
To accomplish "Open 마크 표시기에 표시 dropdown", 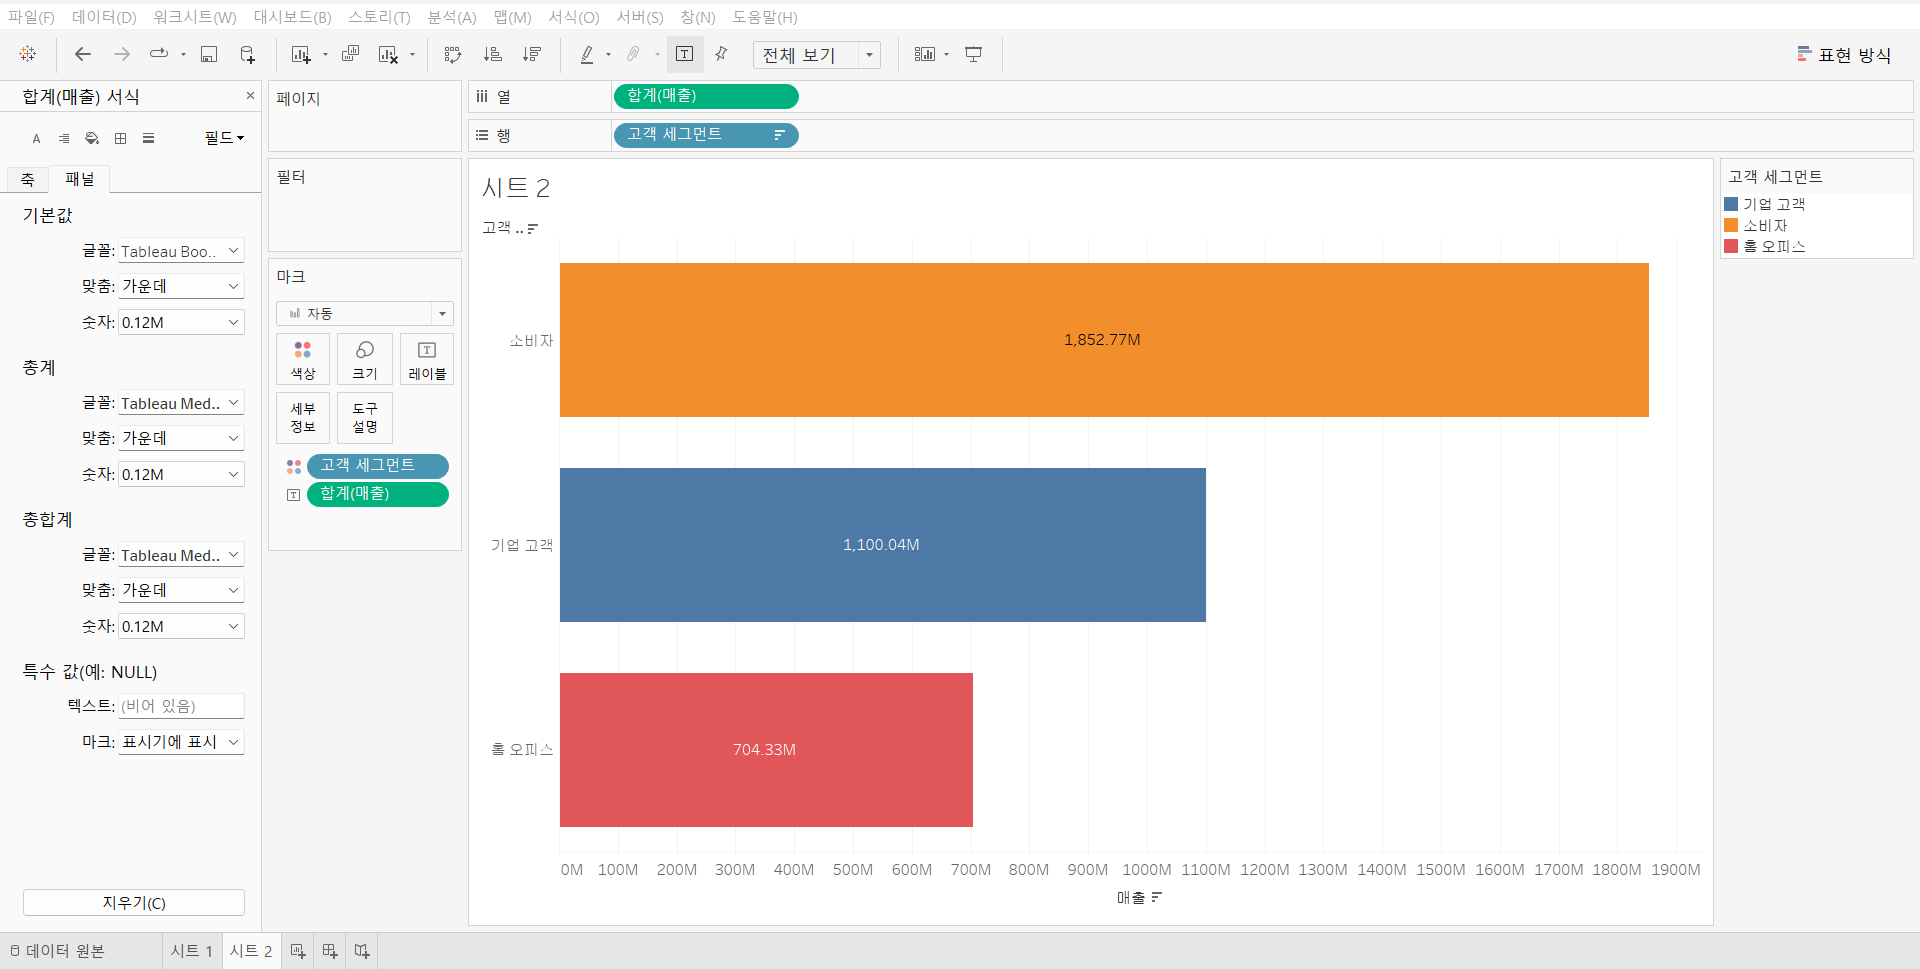I will point(181,742).
